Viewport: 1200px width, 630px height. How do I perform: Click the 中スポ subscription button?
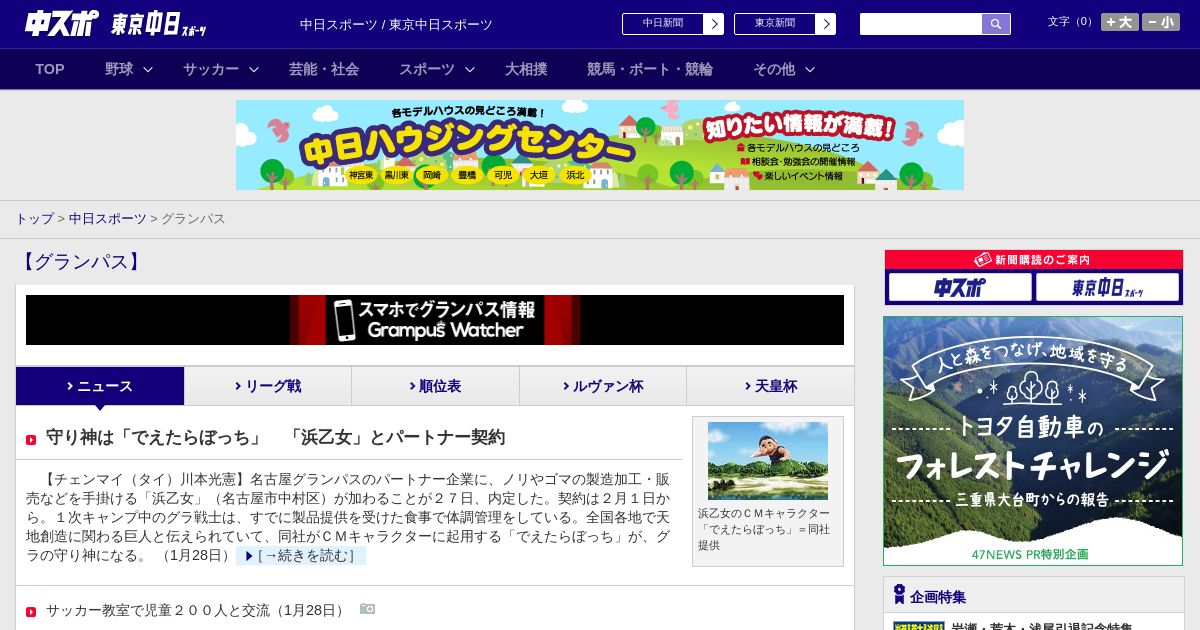960,288
